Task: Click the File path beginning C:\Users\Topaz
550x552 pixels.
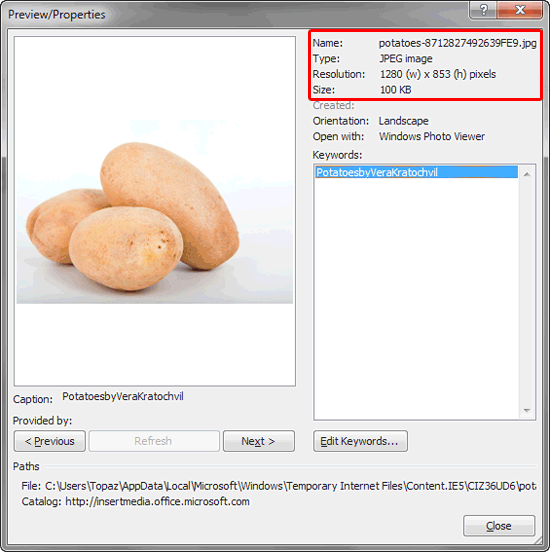Action: [290, 486]
